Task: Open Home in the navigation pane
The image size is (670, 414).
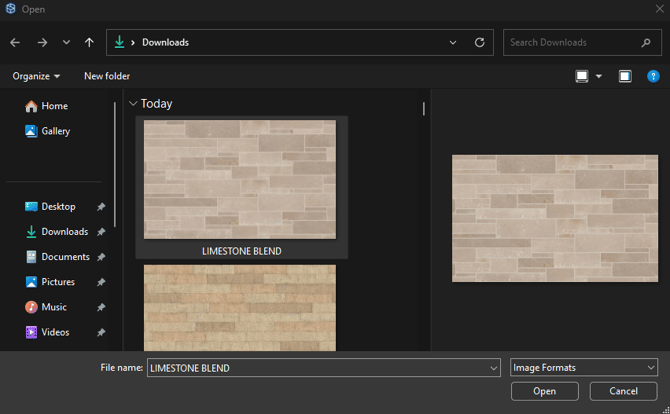Action: click(x=46, y=106)
